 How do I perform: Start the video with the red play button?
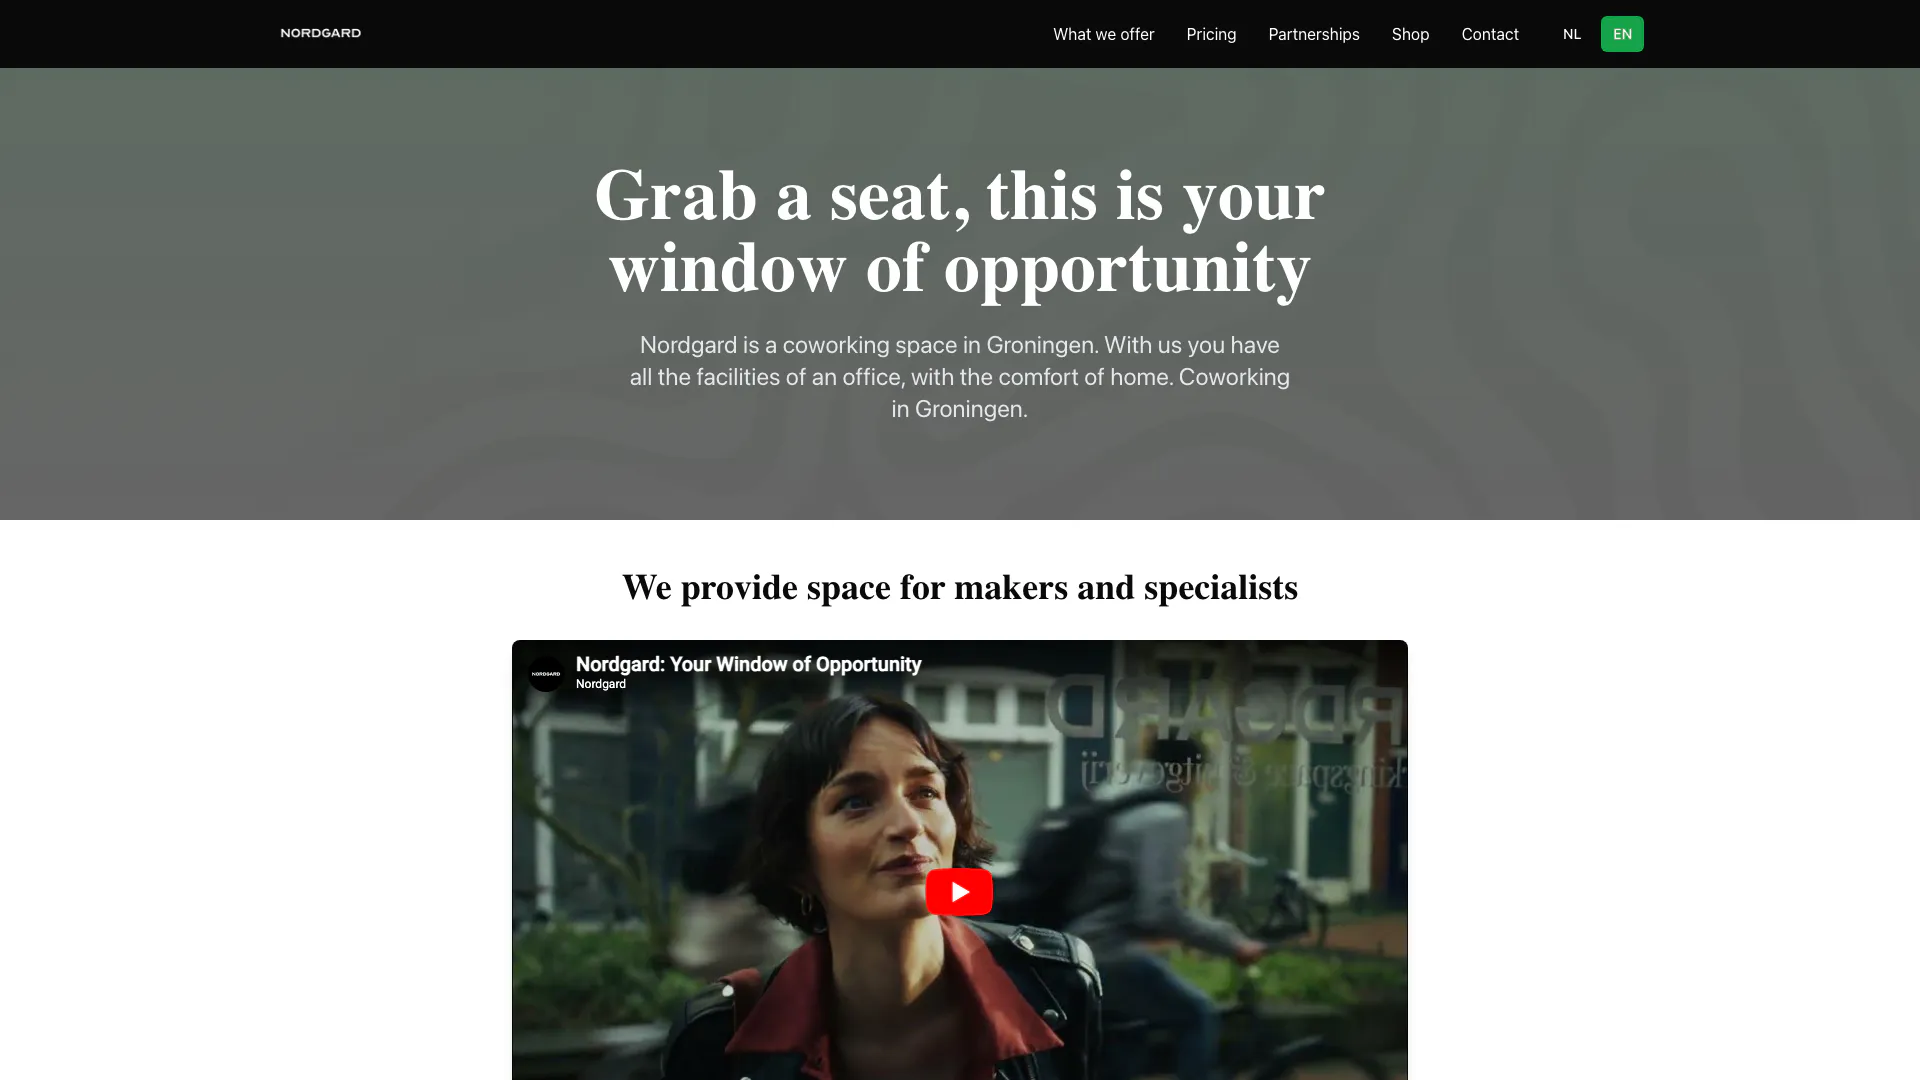click(959, 891)
